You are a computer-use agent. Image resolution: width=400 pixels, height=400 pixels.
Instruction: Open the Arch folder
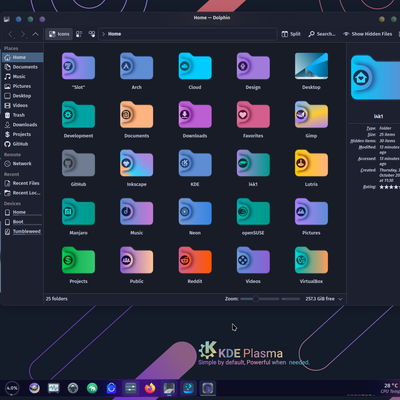point(137,66)
